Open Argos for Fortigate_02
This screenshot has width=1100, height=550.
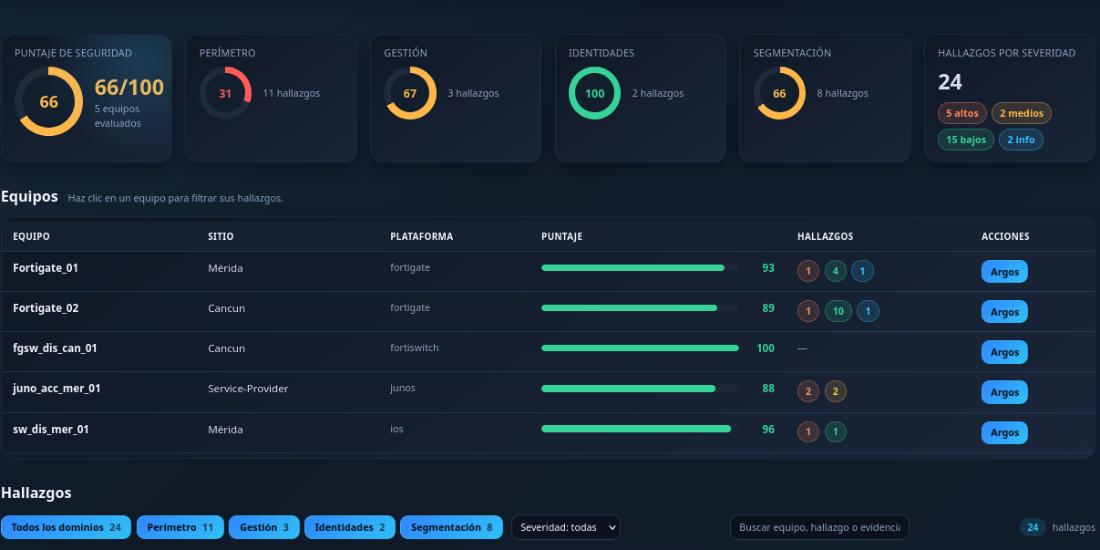pos(1004,311)
